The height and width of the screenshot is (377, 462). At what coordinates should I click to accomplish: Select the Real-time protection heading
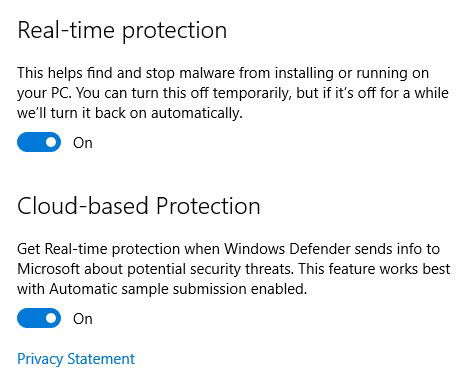coord(122,31)
